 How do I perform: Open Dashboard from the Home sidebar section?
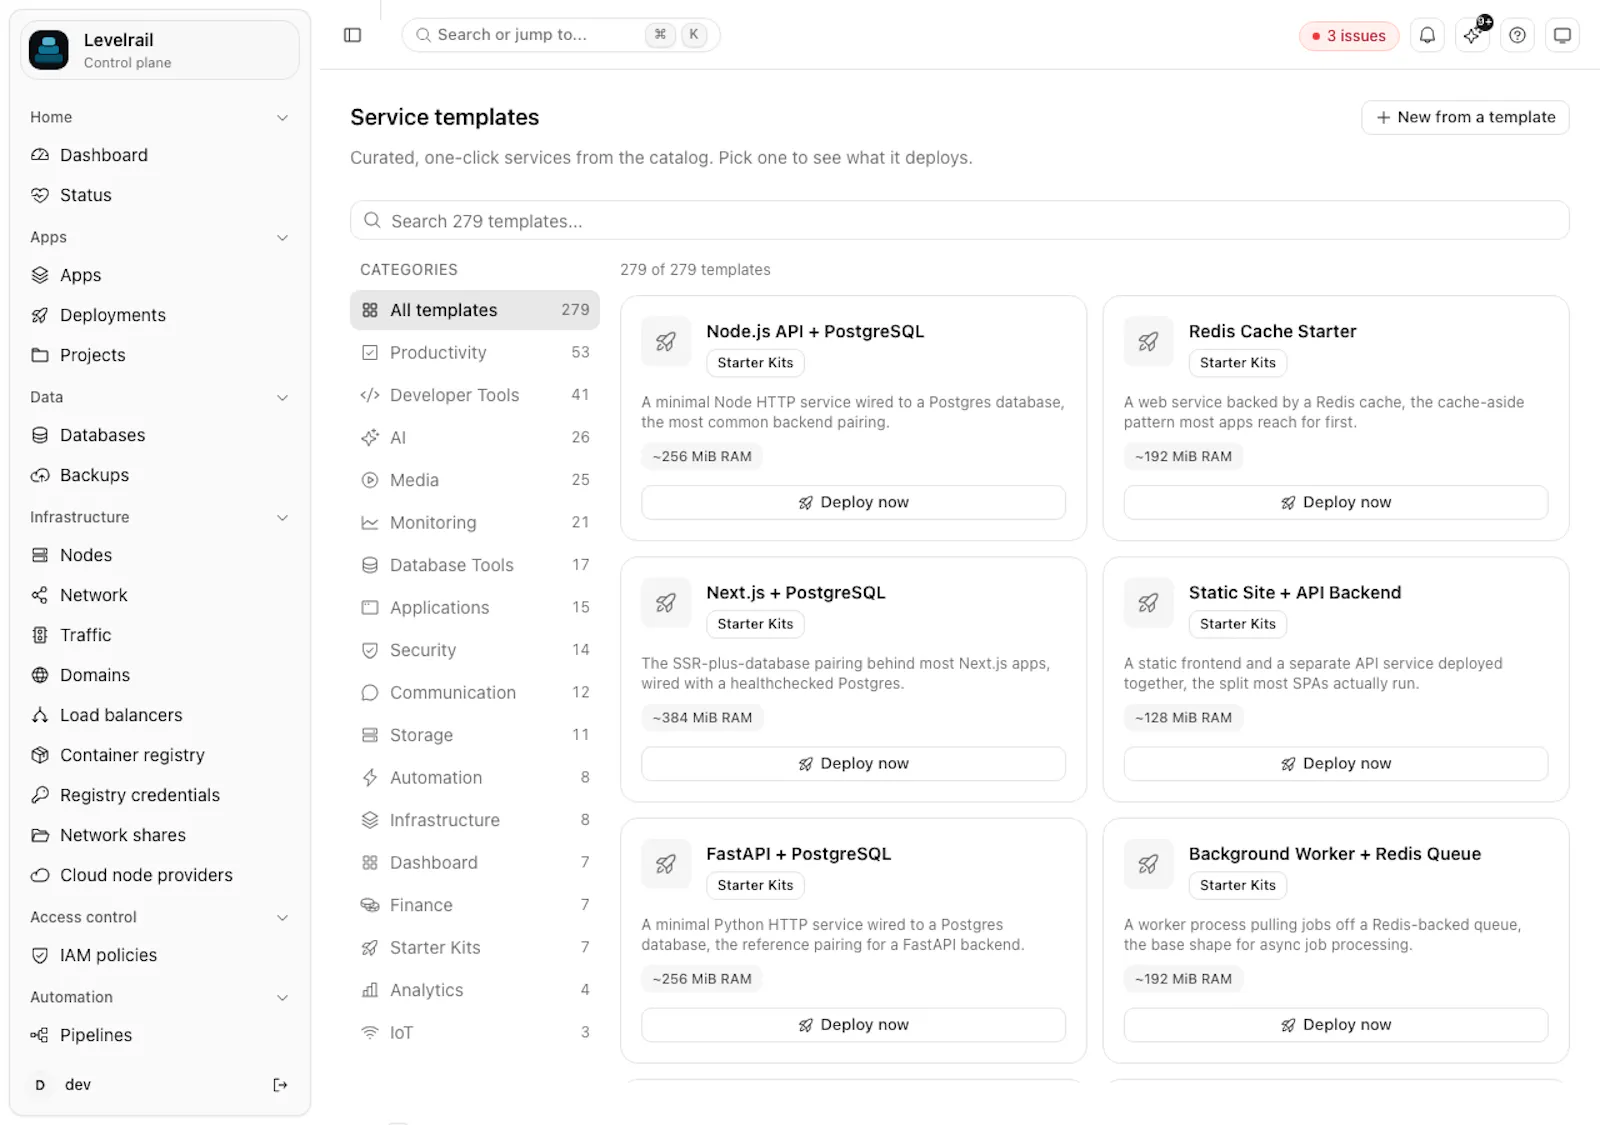(x=160, y=155)
